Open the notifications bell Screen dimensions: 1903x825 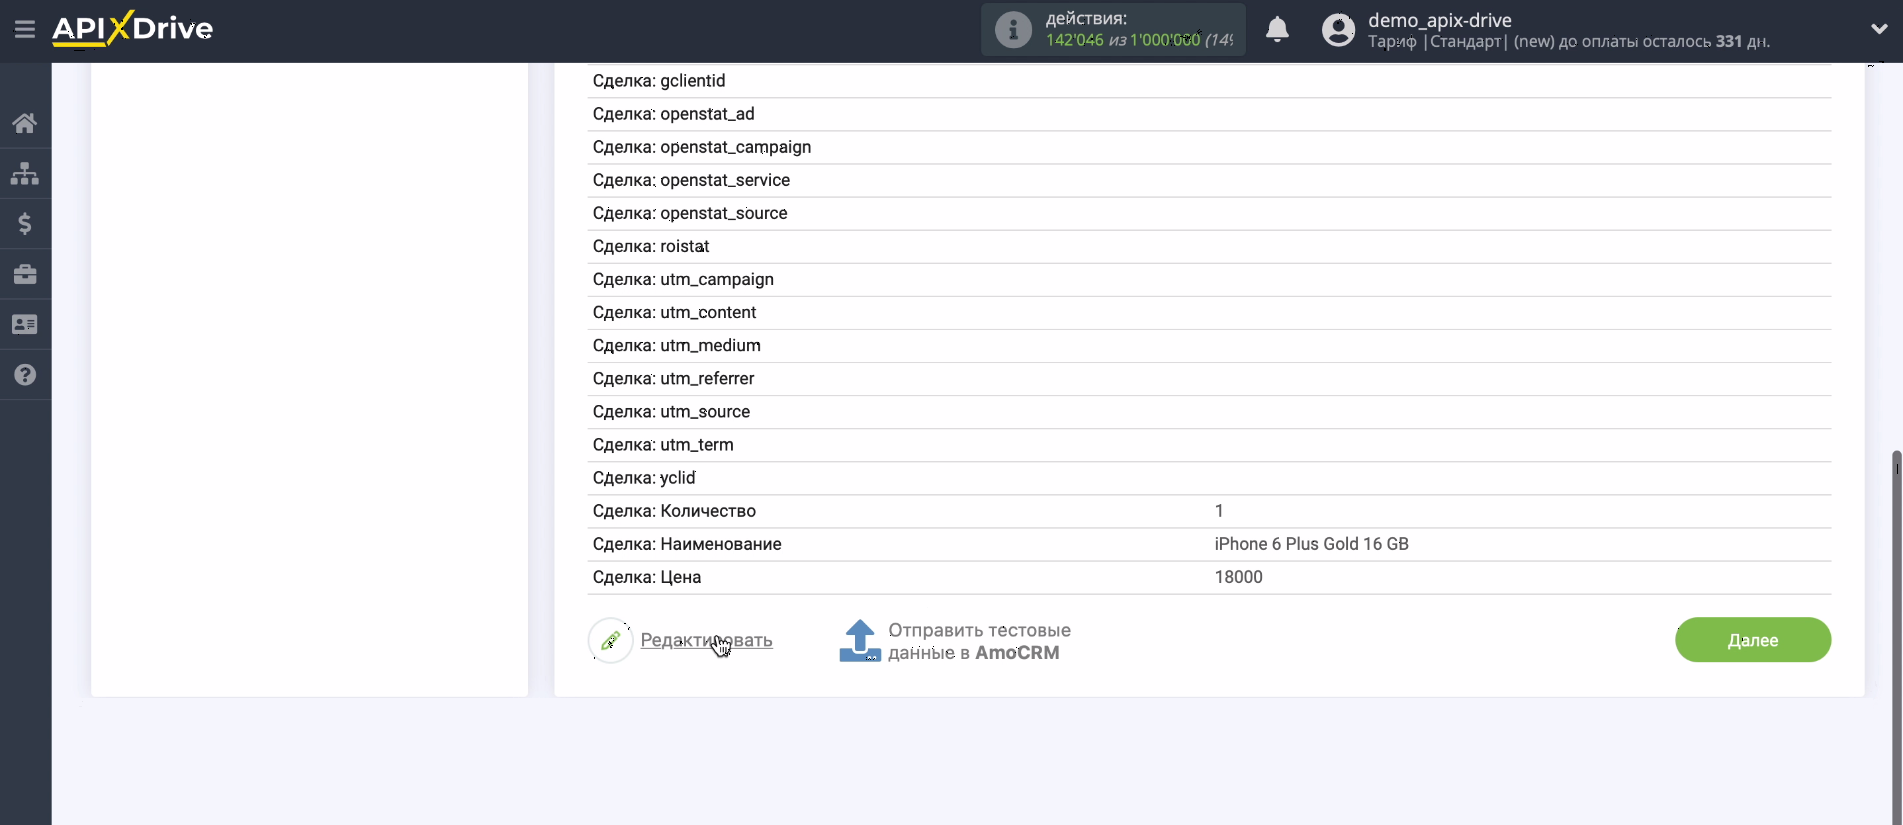[x=1277, y=29]
